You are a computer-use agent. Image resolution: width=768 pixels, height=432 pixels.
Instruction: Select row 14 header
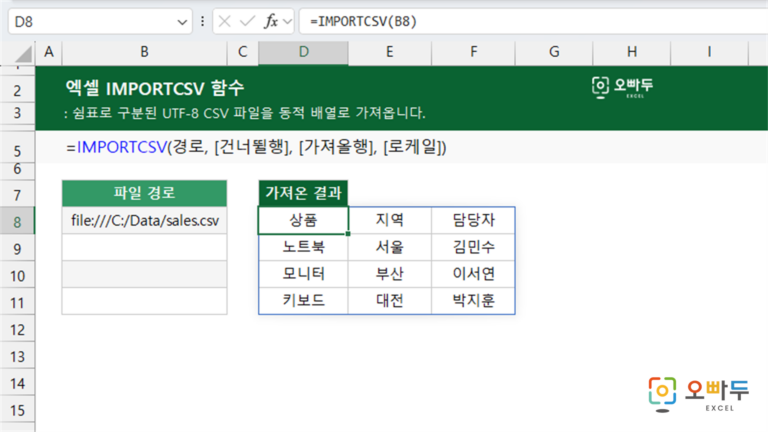(18, 383)
